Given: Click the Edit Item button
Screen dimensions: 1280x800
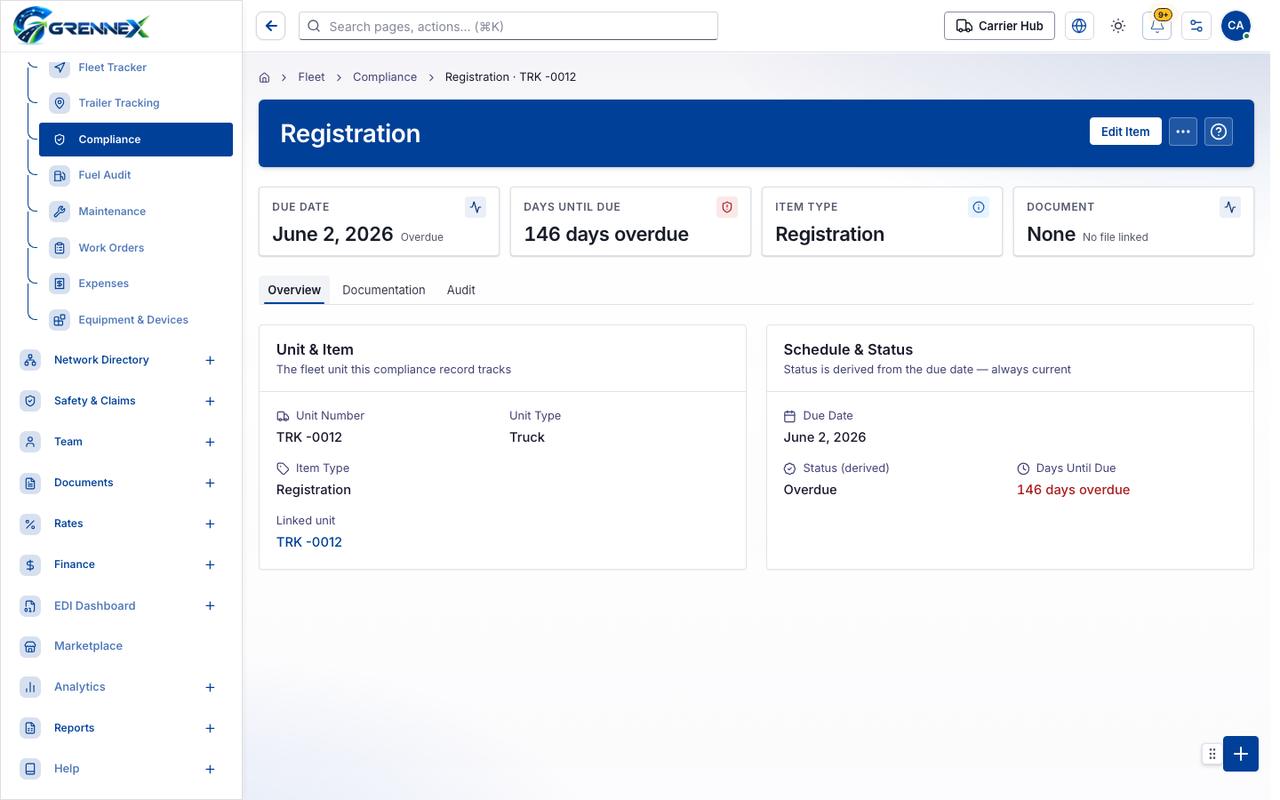Looking at the screenshot, I should point(1125,132).
